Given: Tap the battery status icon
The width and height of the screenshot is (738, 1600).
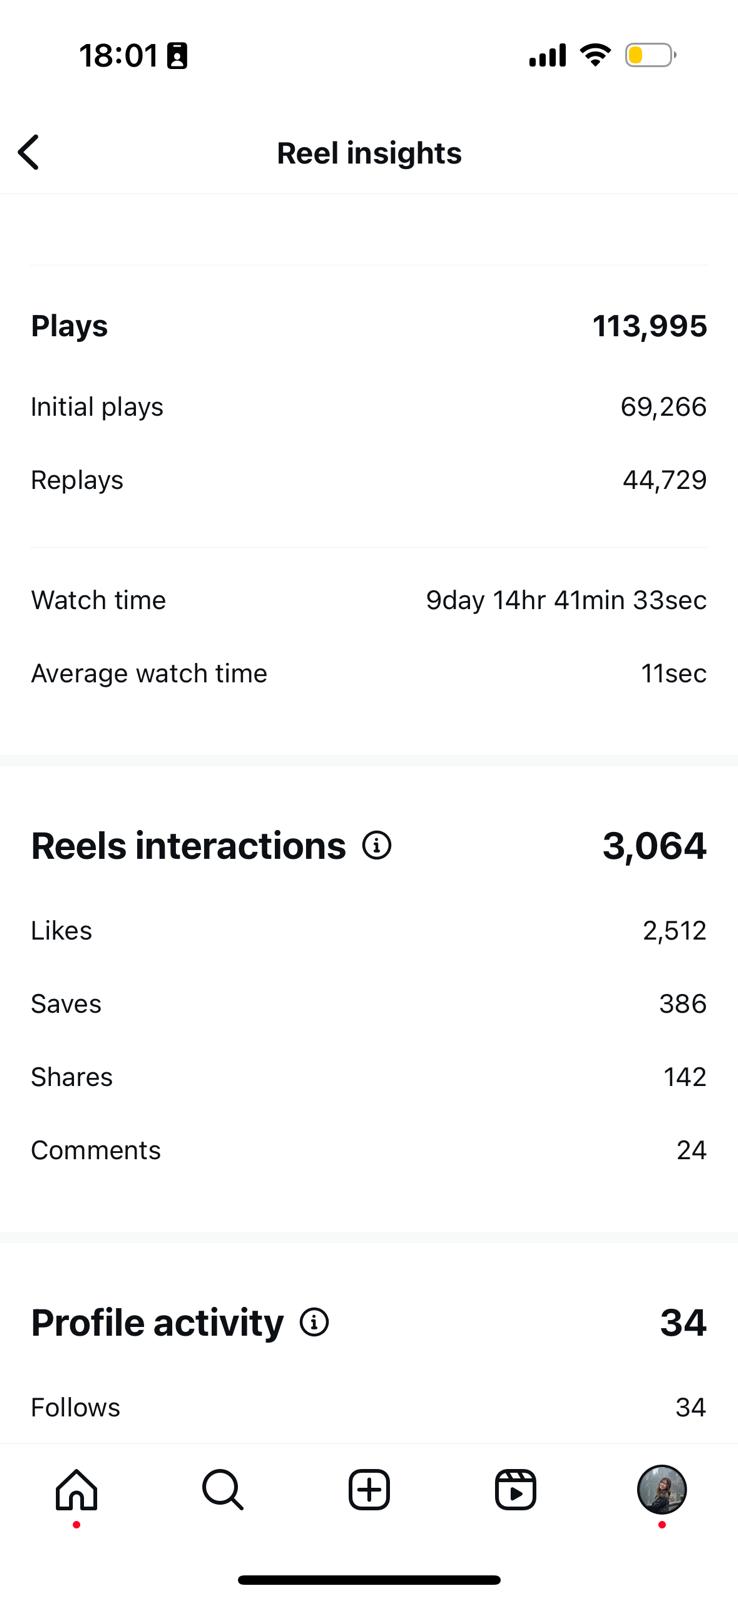Looking at the screenshot, I should [x=650, y=55].
